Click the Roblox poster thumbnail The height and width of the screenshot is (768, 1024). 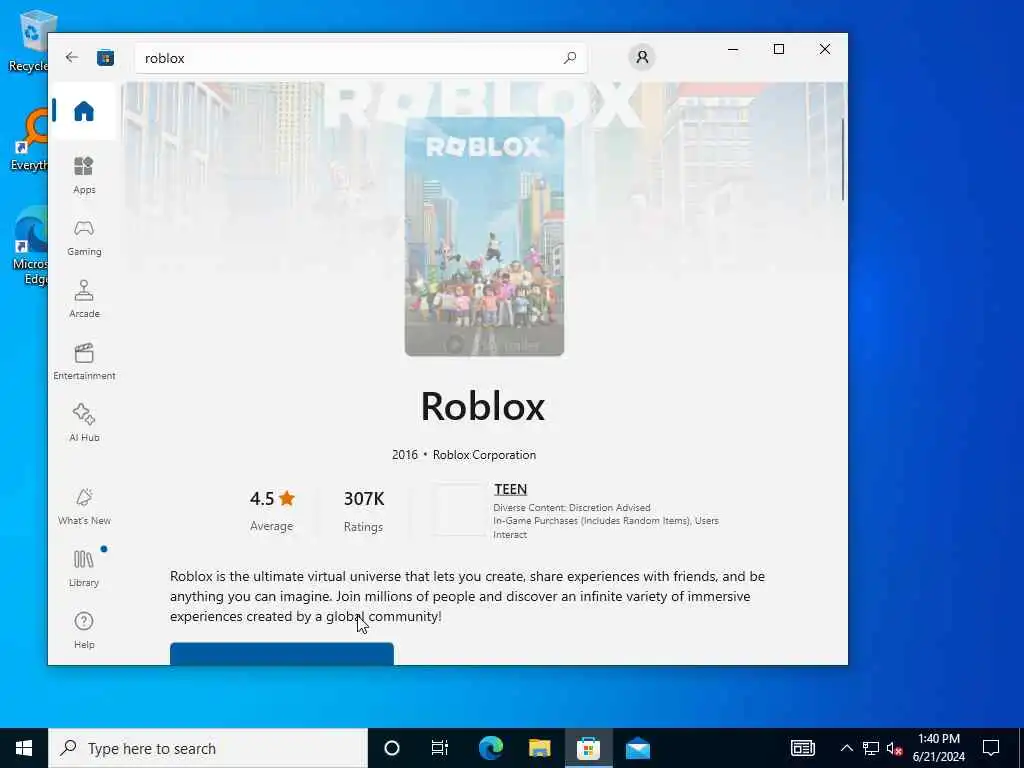485,236
